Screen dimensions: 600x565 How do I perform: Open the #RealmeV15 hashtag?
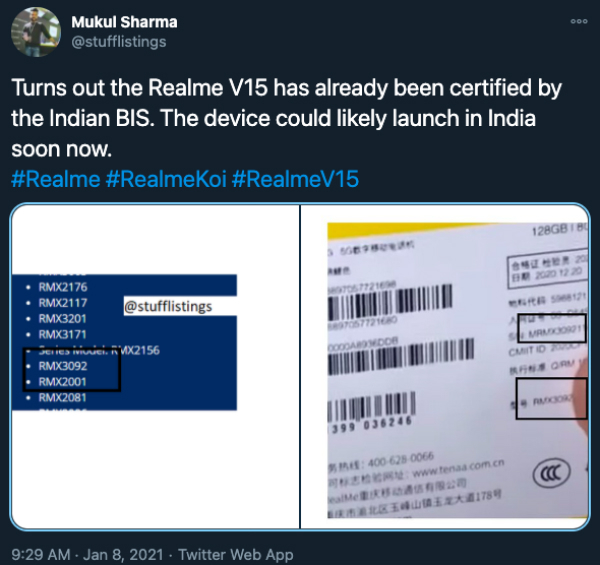click(x=295, y=179)
